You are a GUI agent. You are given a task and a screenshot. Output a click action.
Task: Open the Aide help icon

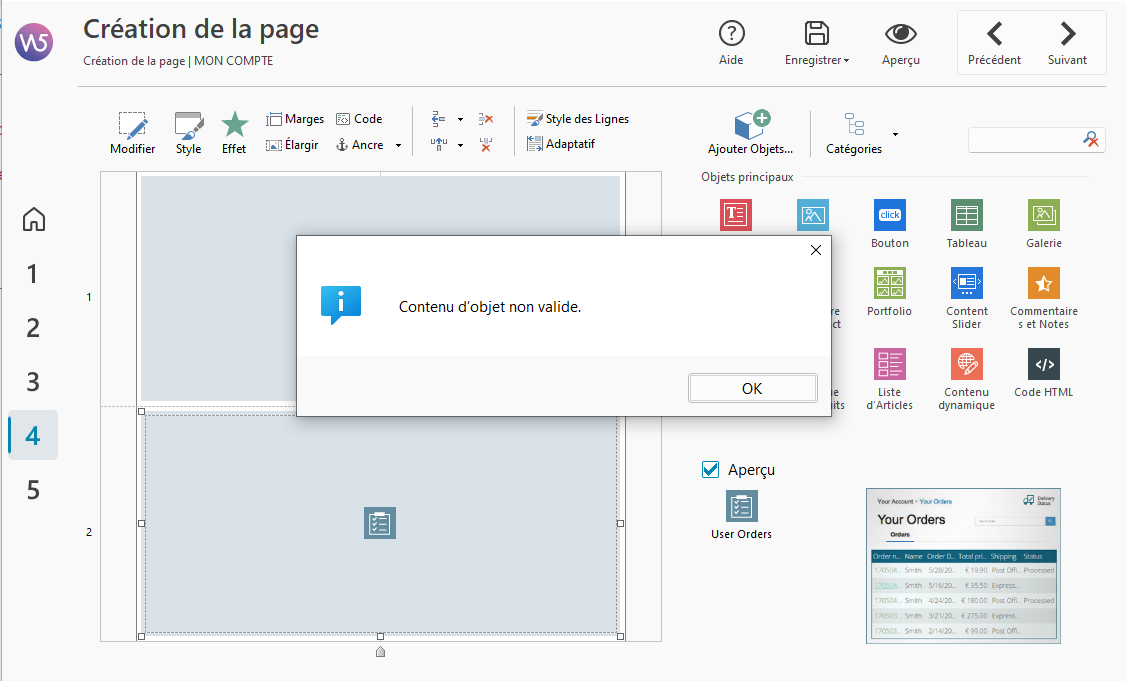coord(731,44)
